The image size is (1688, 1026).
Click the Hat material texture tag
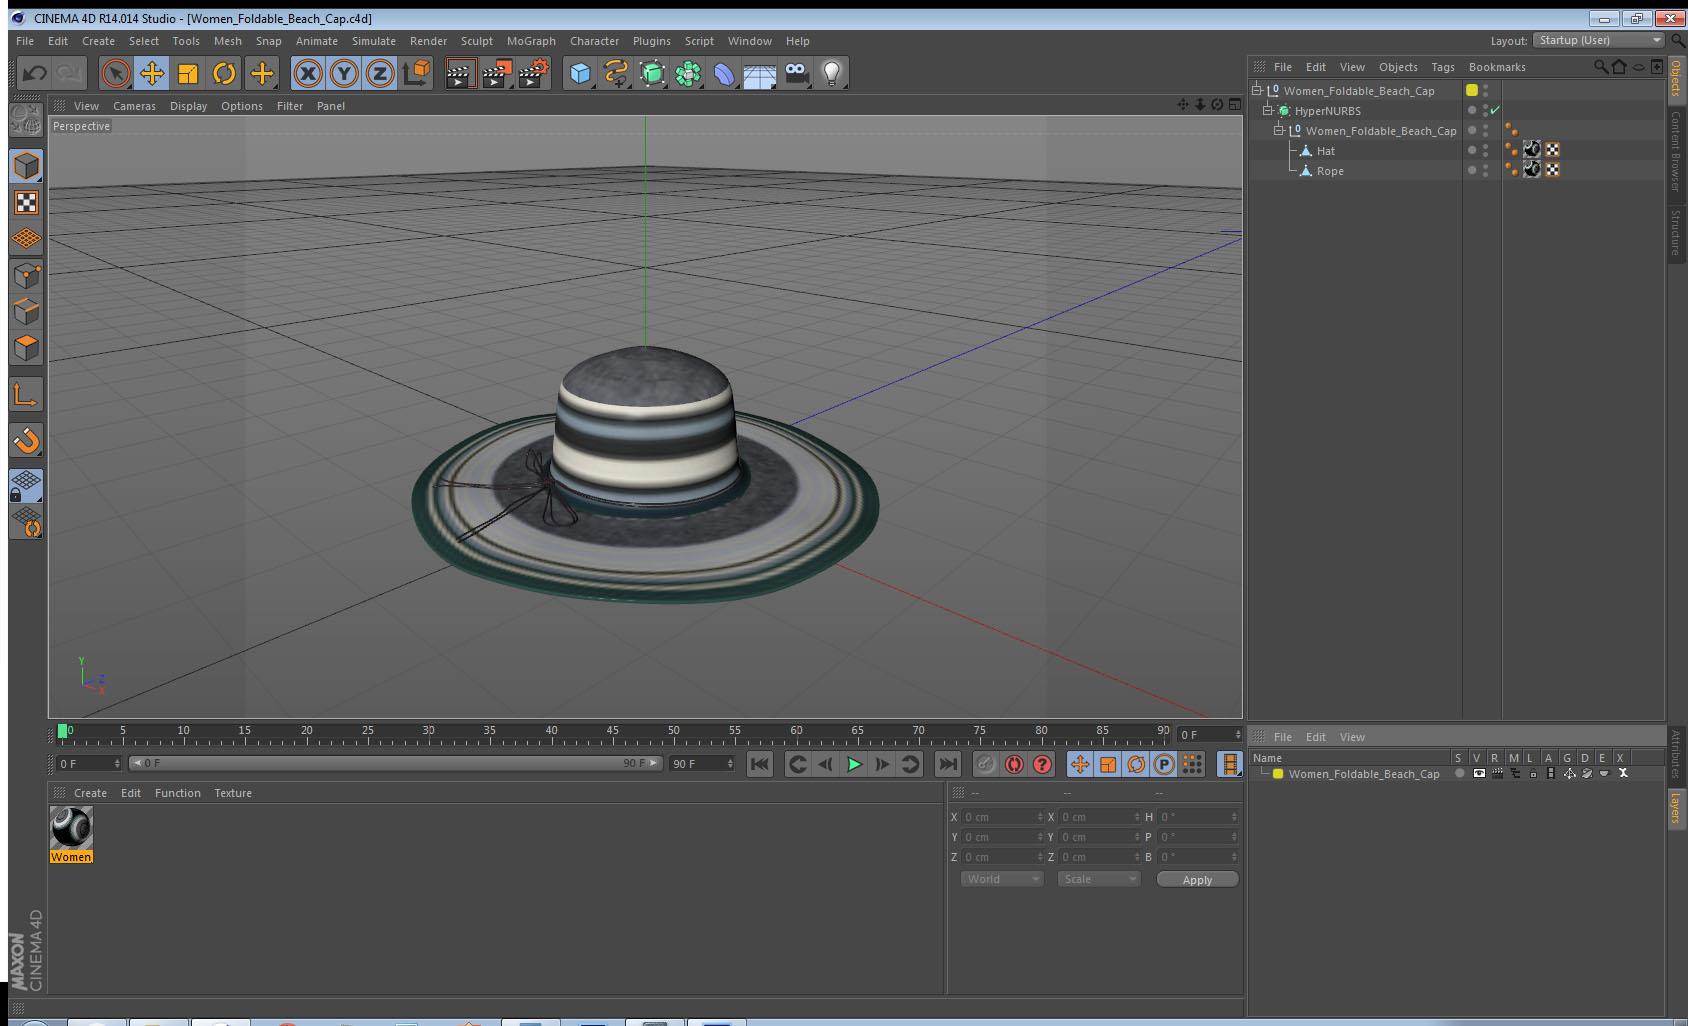(1532, 150)
